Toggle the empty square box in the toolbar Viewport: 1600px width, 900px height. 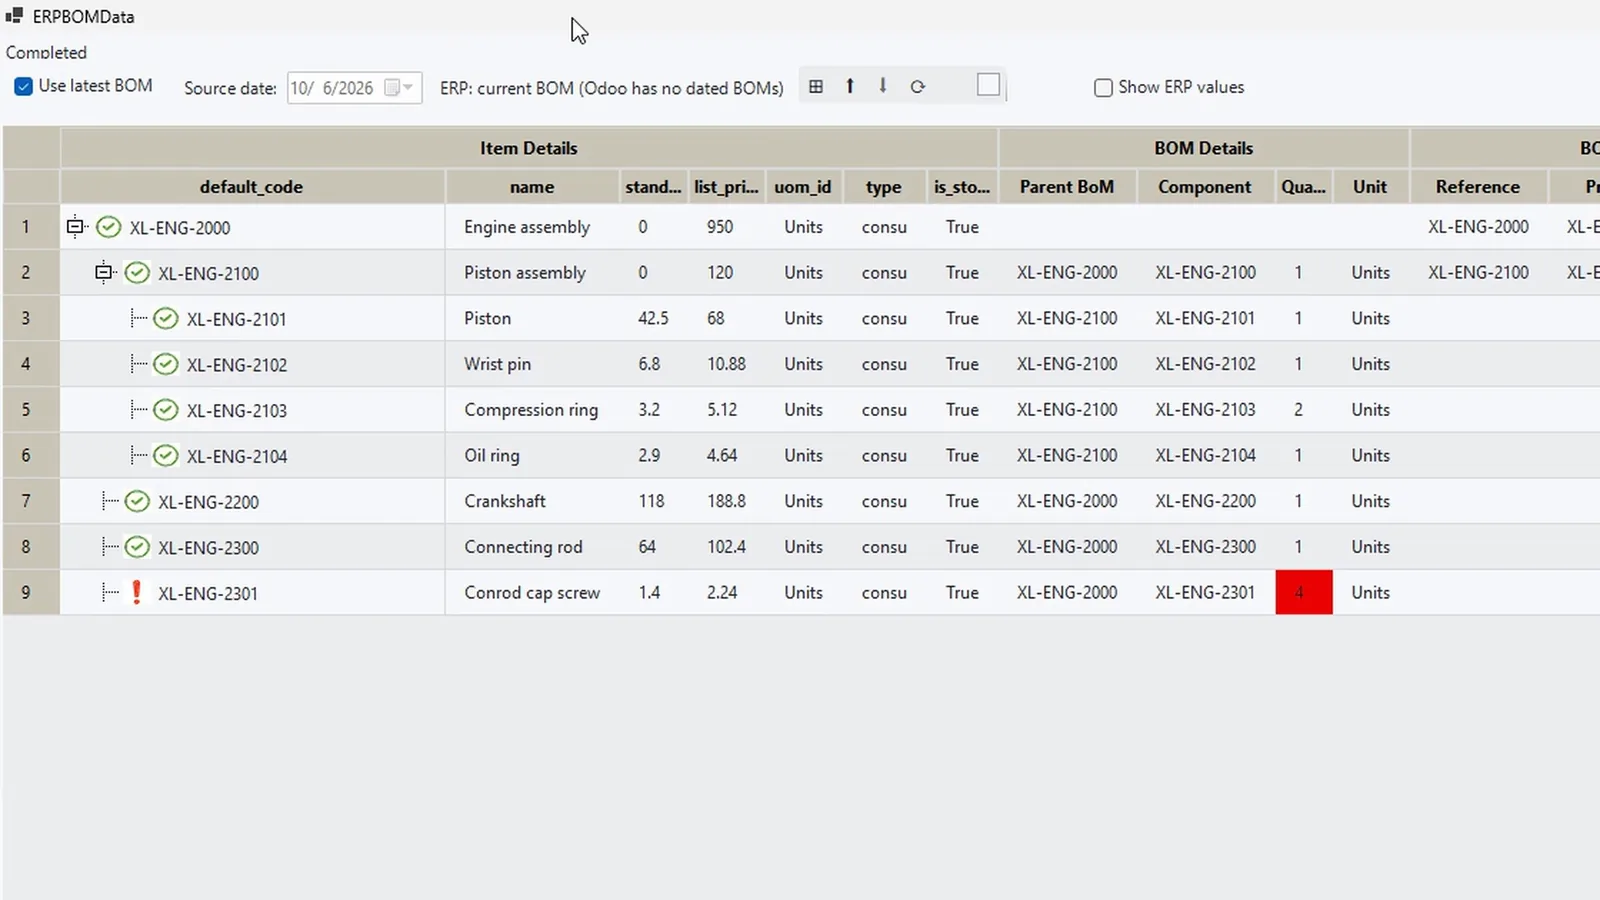988,85
